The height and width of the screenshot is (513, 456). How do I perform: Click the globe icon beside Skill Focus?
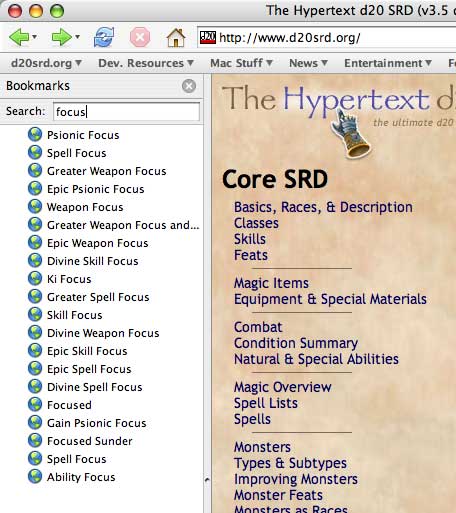click(x=35, y=315)
